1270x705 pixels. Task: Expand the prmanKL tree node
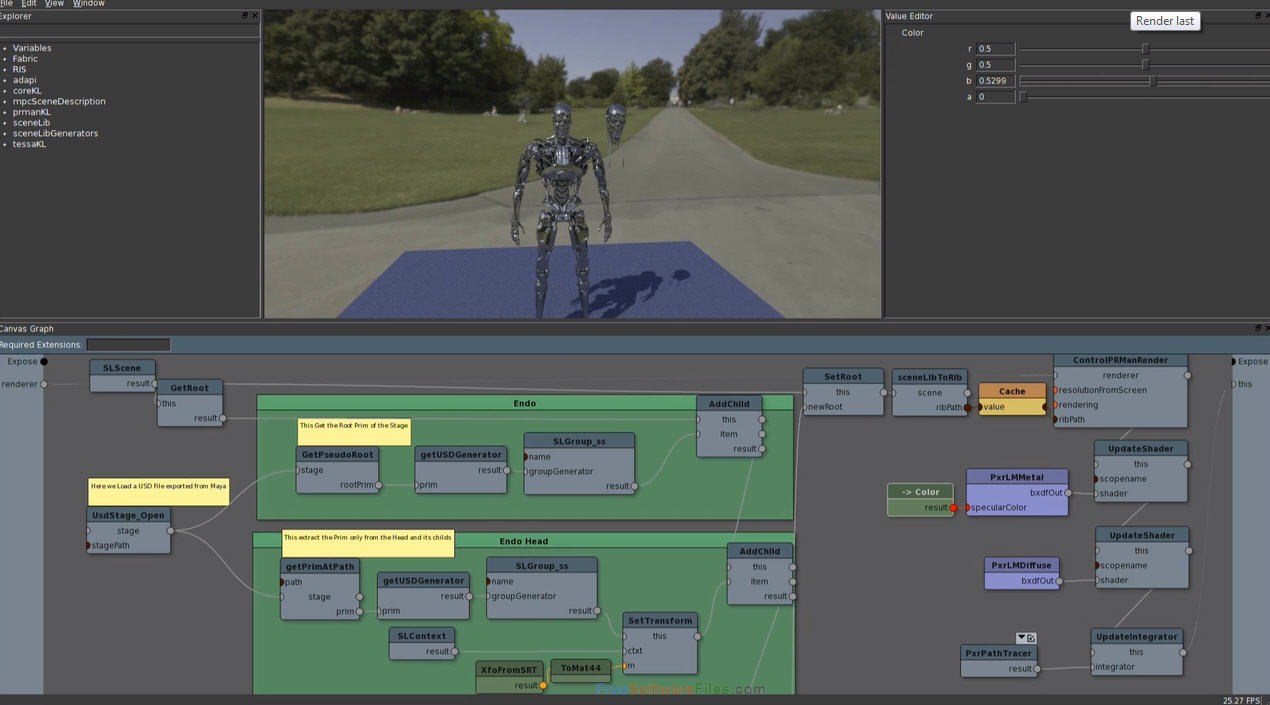[x=4, y=112]
